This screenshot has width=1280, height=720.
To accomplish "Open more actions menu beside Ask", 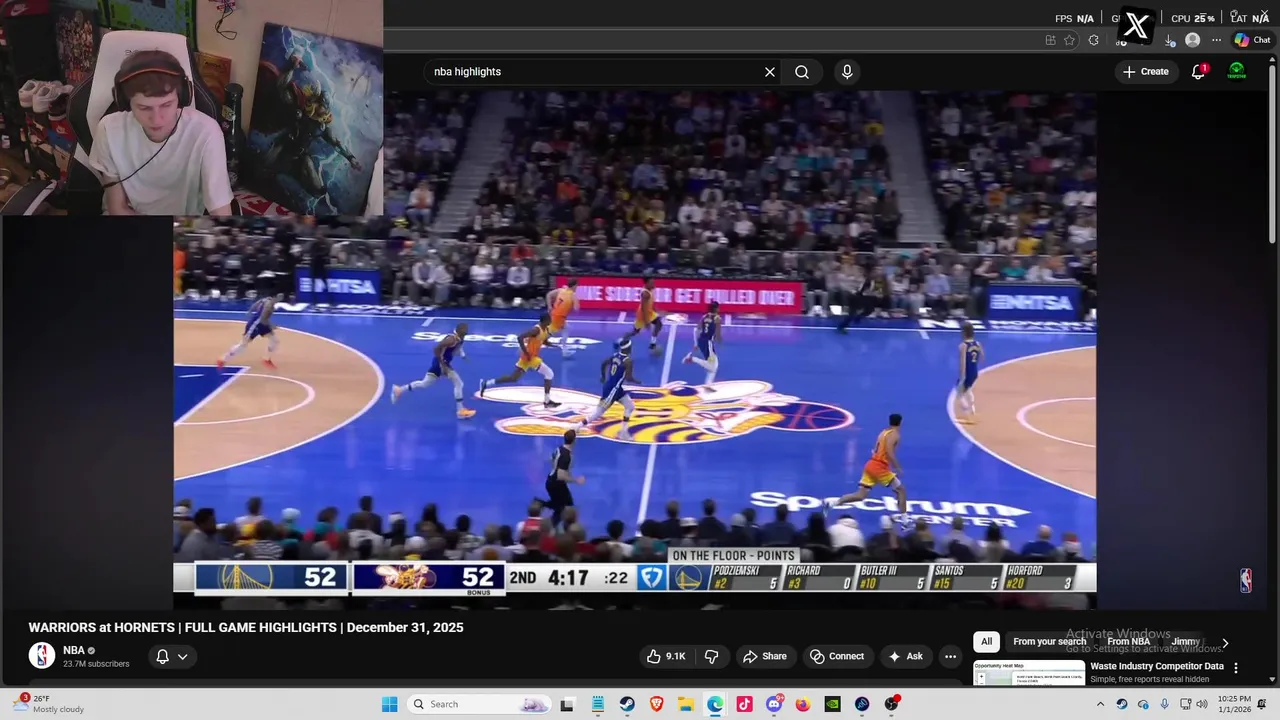I will [950, 656].
